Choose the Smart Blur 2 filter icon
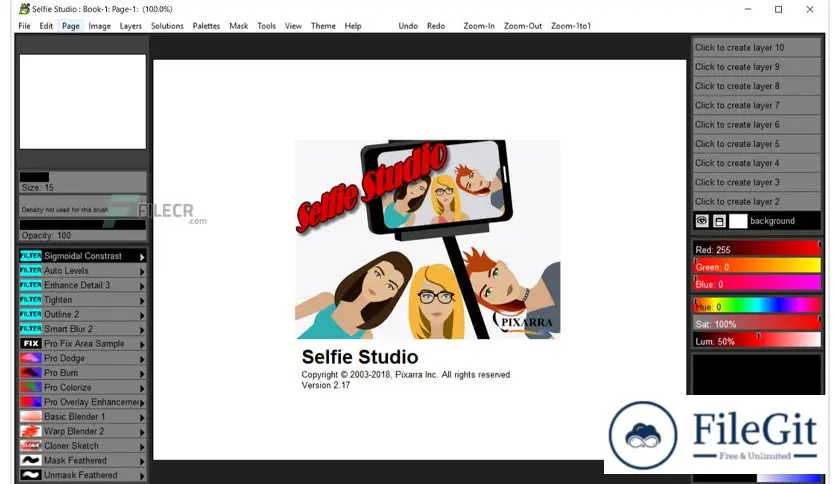This screenshot has width=836, height=484. point(30,329)
